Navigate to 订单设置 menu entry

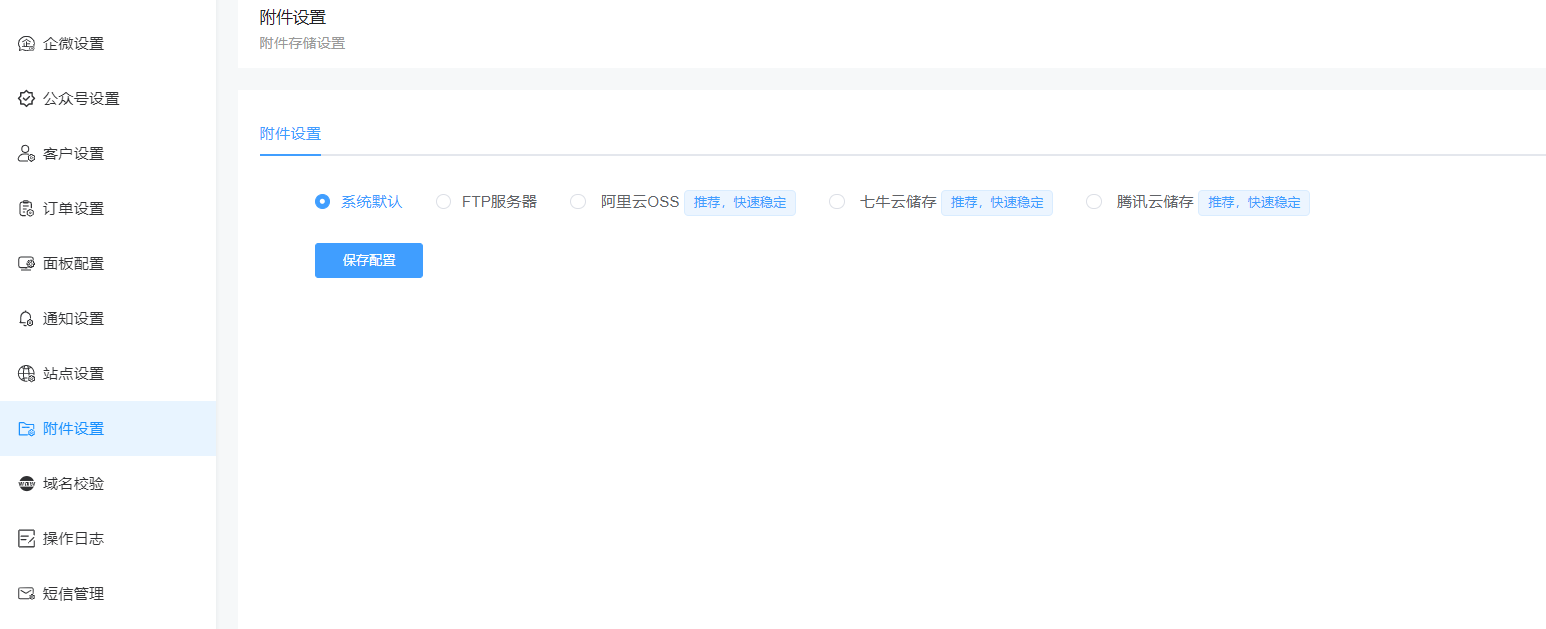pyautogui.click(x=108, y=209)
